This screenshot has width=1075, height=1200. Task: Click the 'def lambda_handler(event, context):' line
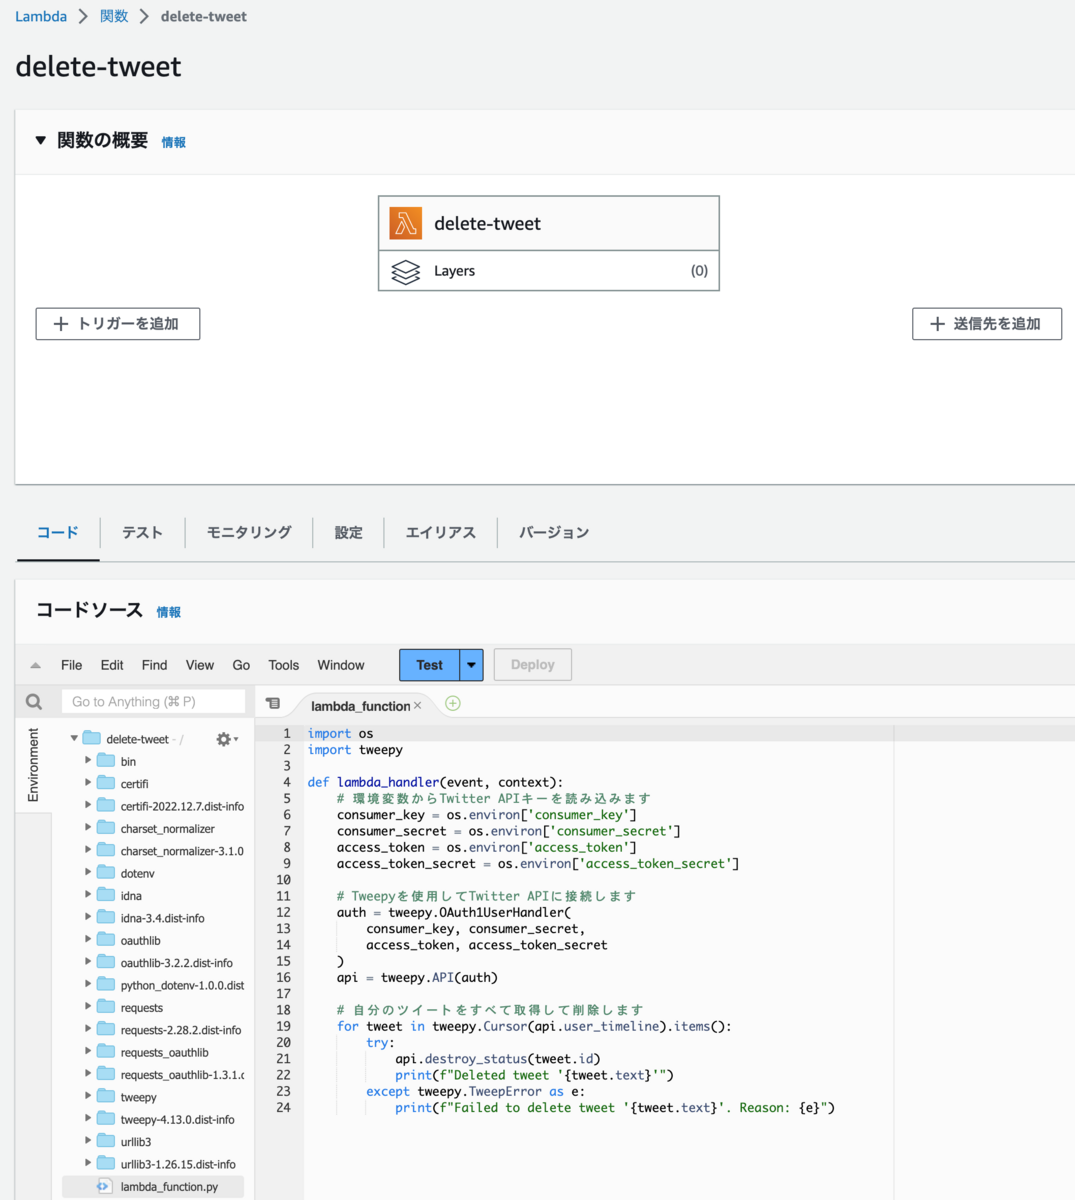click(x=435, y=783)
